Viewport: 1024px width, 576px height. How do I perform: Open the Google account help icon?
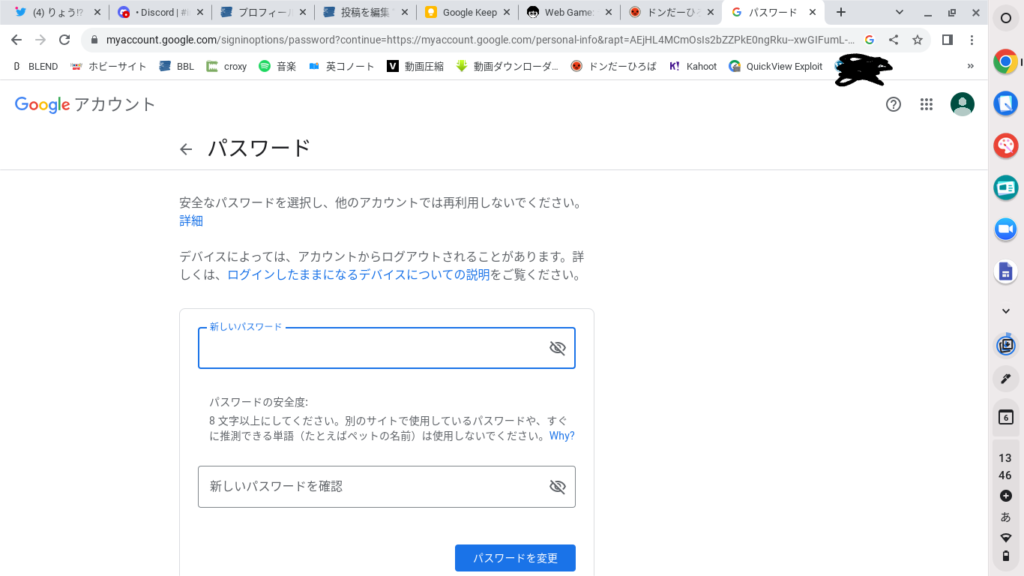click(894, 105)
